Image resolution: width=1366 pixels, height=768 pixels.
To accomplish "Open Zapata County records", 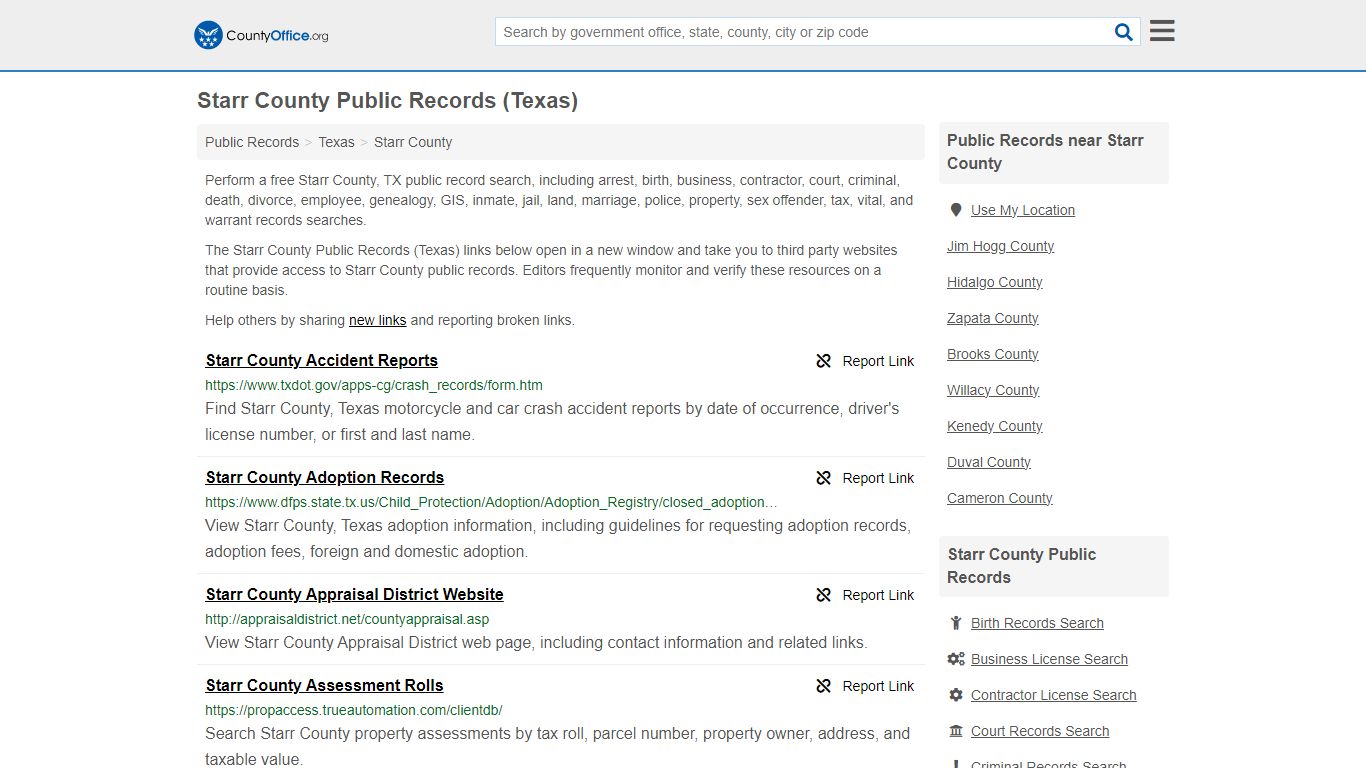I will [993, 318].
